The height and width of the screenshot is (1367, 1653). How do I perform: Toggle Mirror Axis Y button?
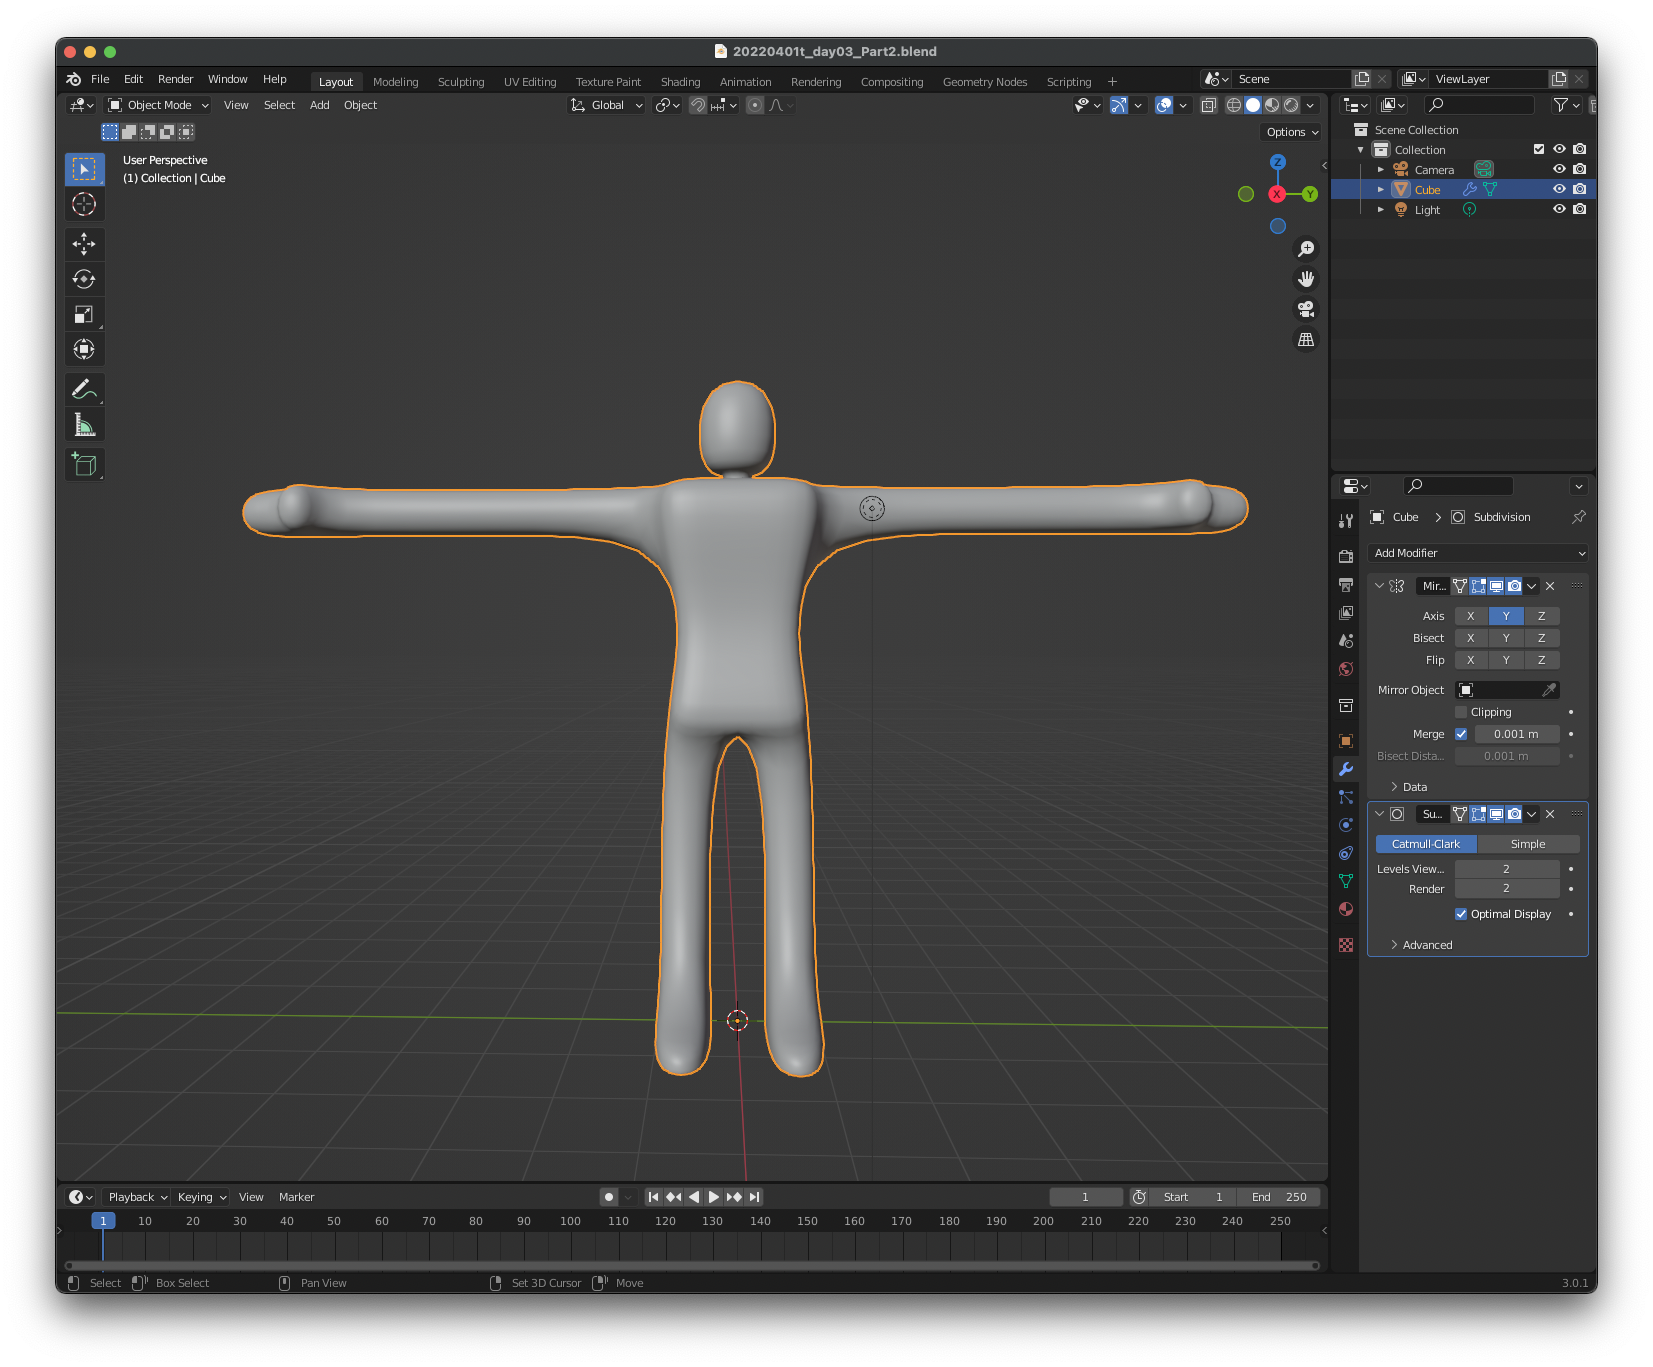1506,616
